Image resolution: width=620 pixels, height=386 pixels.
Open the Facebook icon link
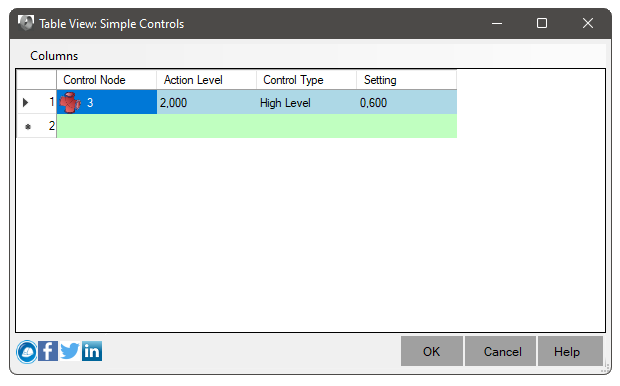[x=48, y=351]
